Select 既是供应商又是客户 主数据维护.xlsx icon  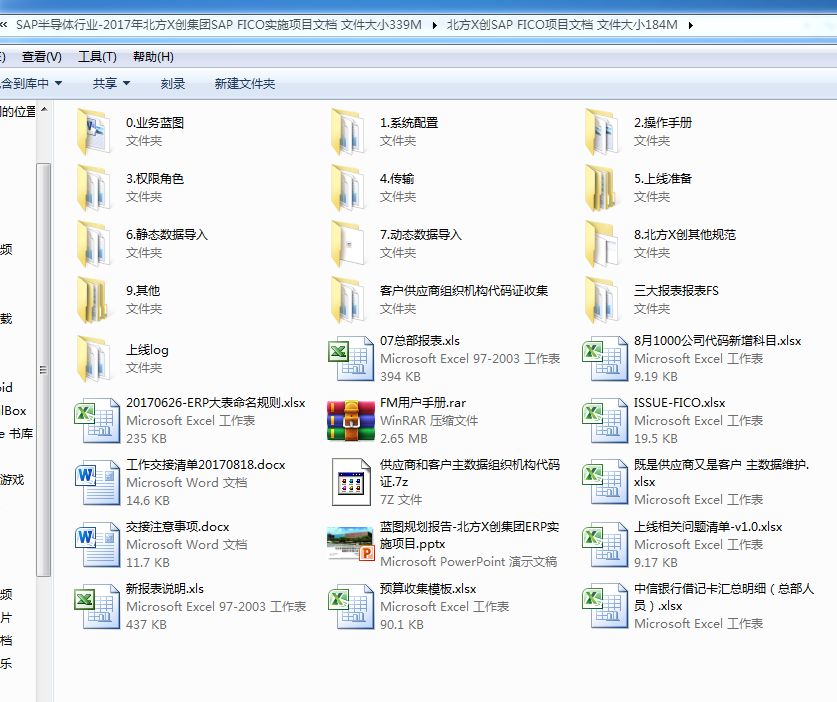point(605,482)
